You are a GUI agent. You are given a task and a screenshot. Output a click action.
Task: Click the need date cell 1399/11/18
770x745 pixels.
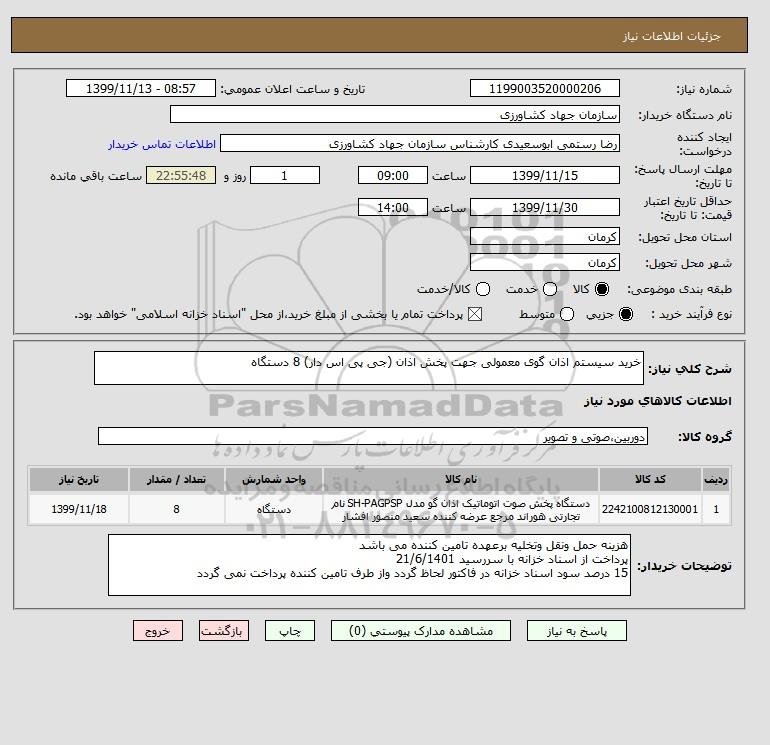(x=79, y=509)
